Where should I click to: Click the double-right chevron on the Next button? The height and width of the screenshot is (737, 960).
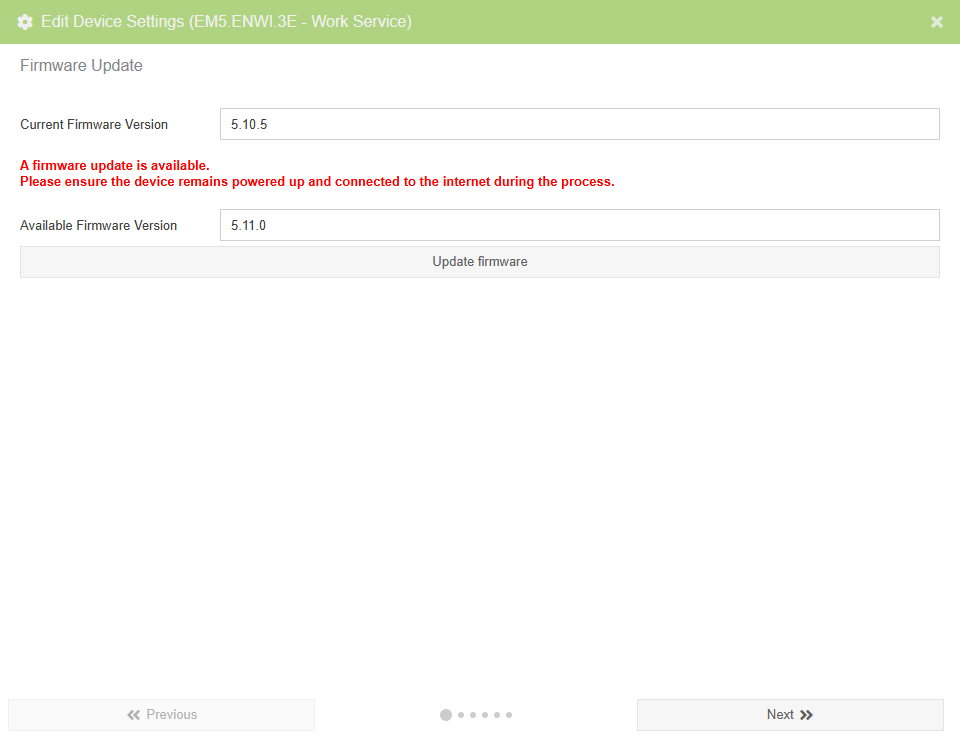(x=806, y=714)
